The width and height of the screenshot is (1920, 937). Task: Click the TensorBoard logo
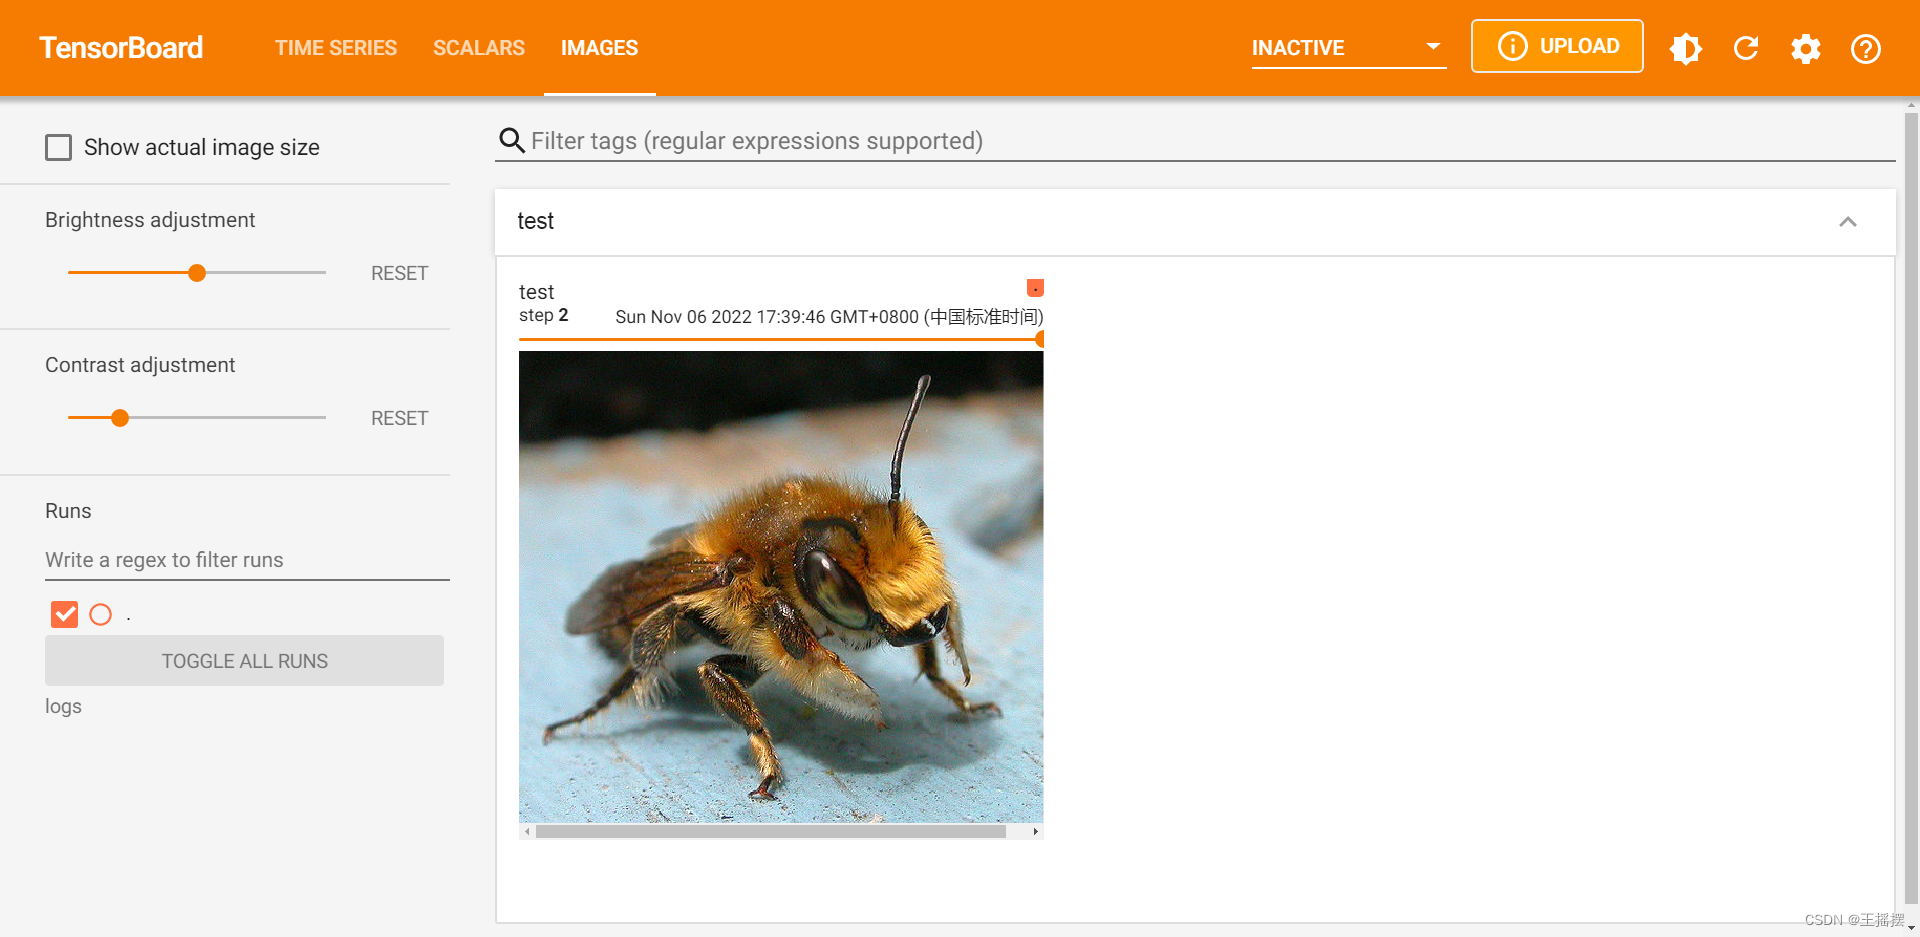(x=120, y=47)
